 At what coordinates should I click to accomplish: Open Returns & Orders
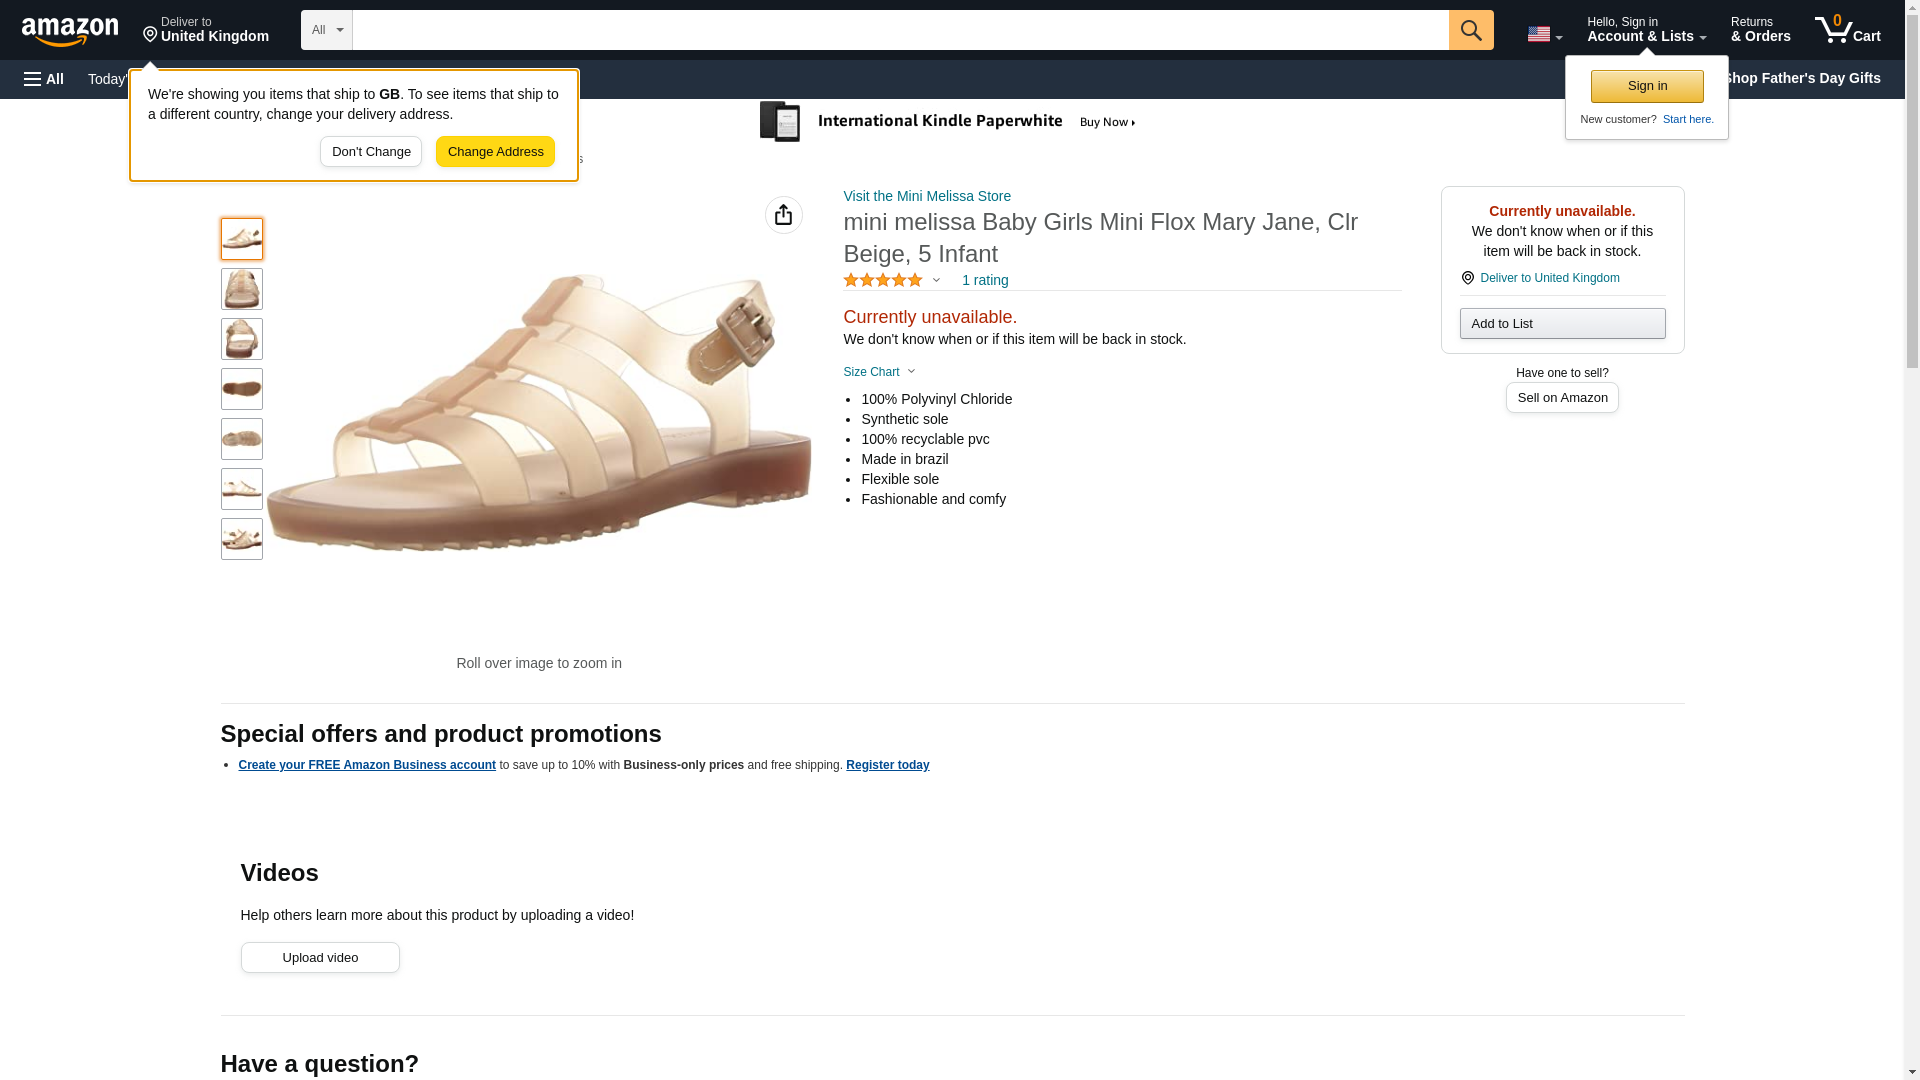(x=1760, y=30)
